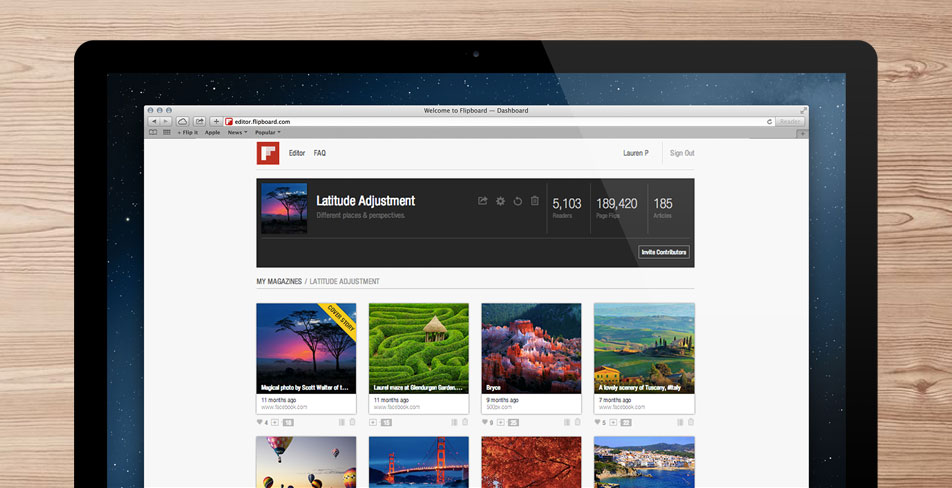Expand the News bookmarks dropdown
Screen dimensions: 952x488
[x=237, y=132]
